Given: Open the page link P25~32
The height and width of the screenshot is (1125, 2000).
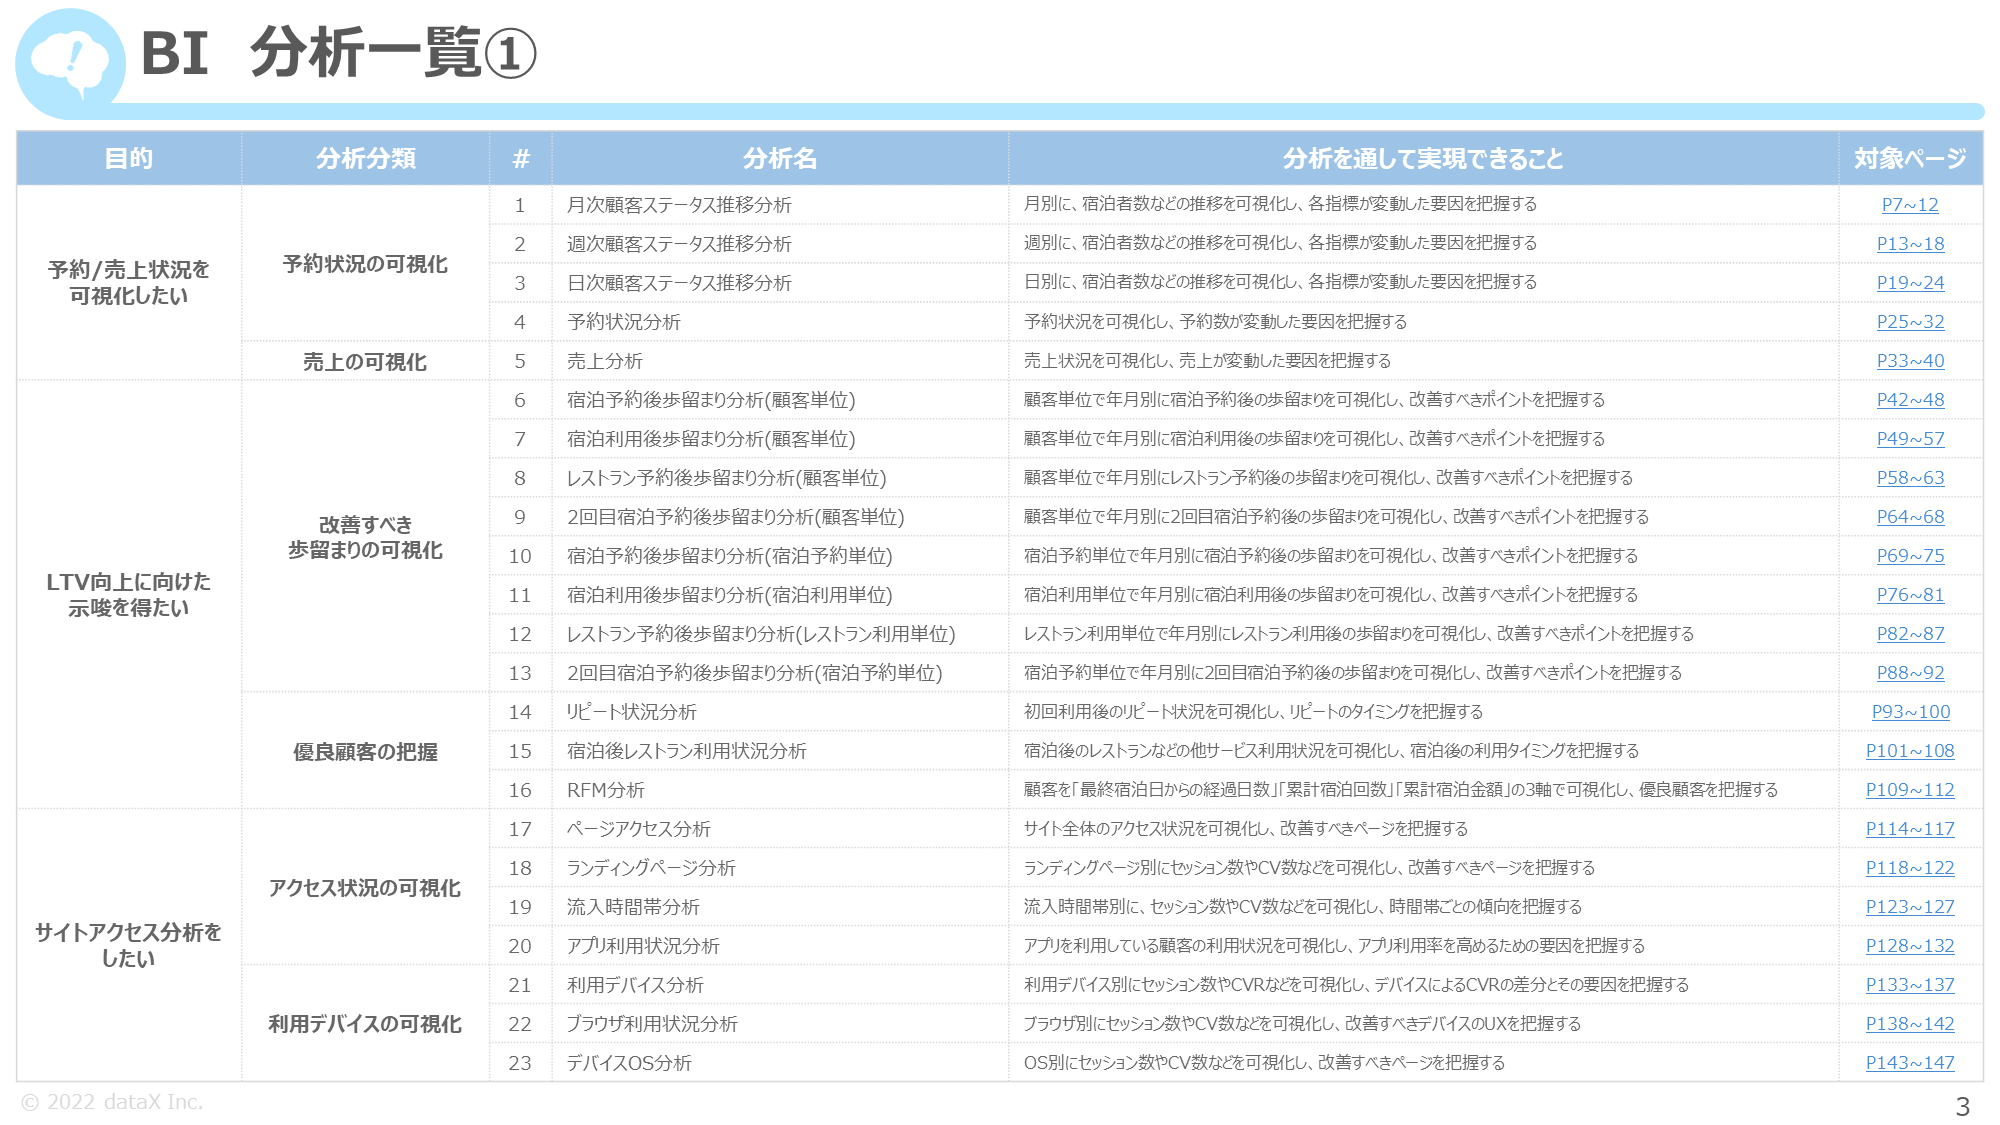Looking at the screenshot, I should coord(1910,322).
